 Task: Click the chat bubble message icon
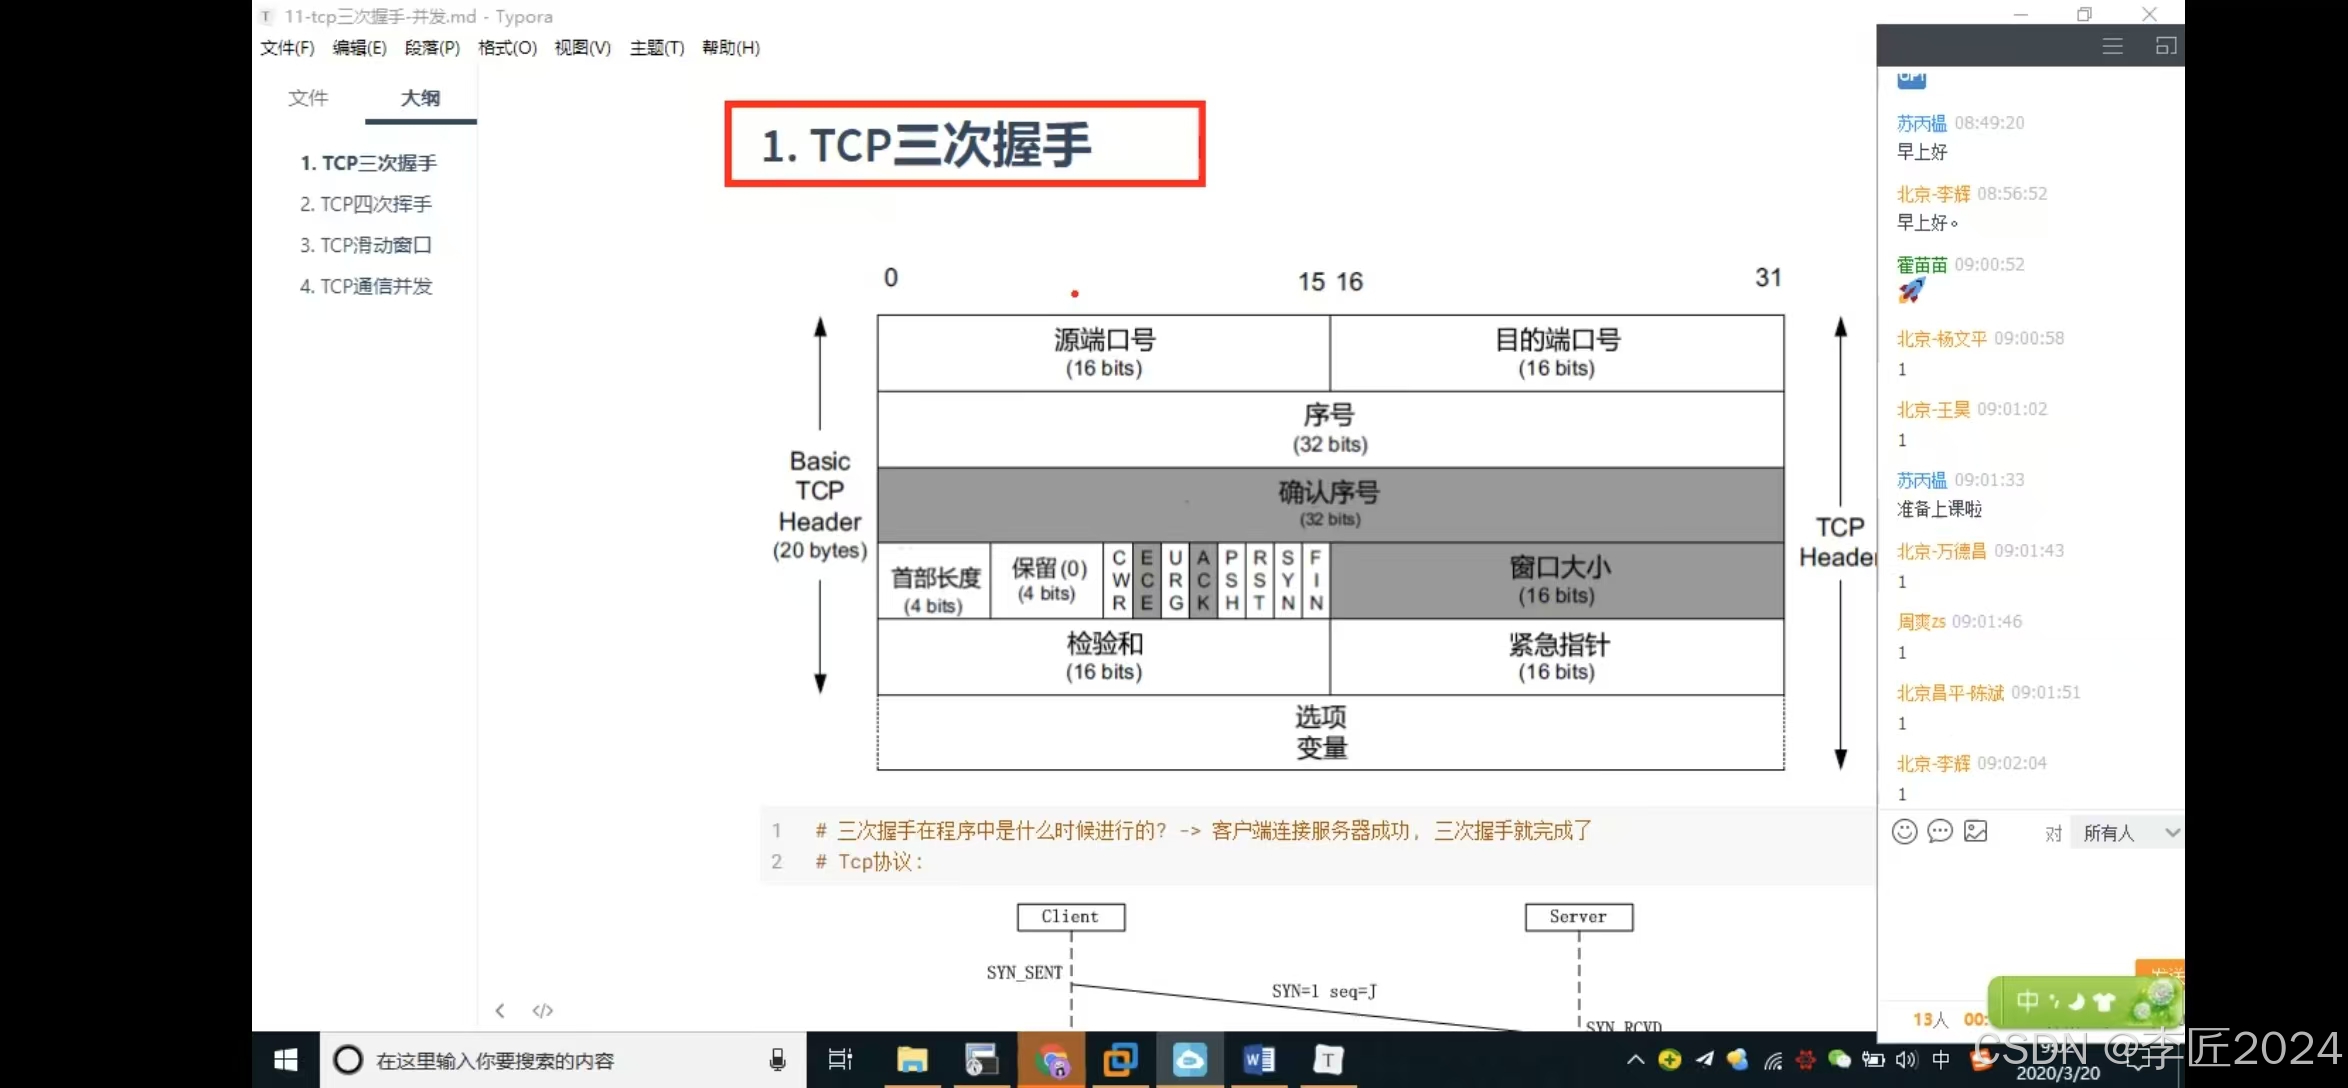(1940, 832)
